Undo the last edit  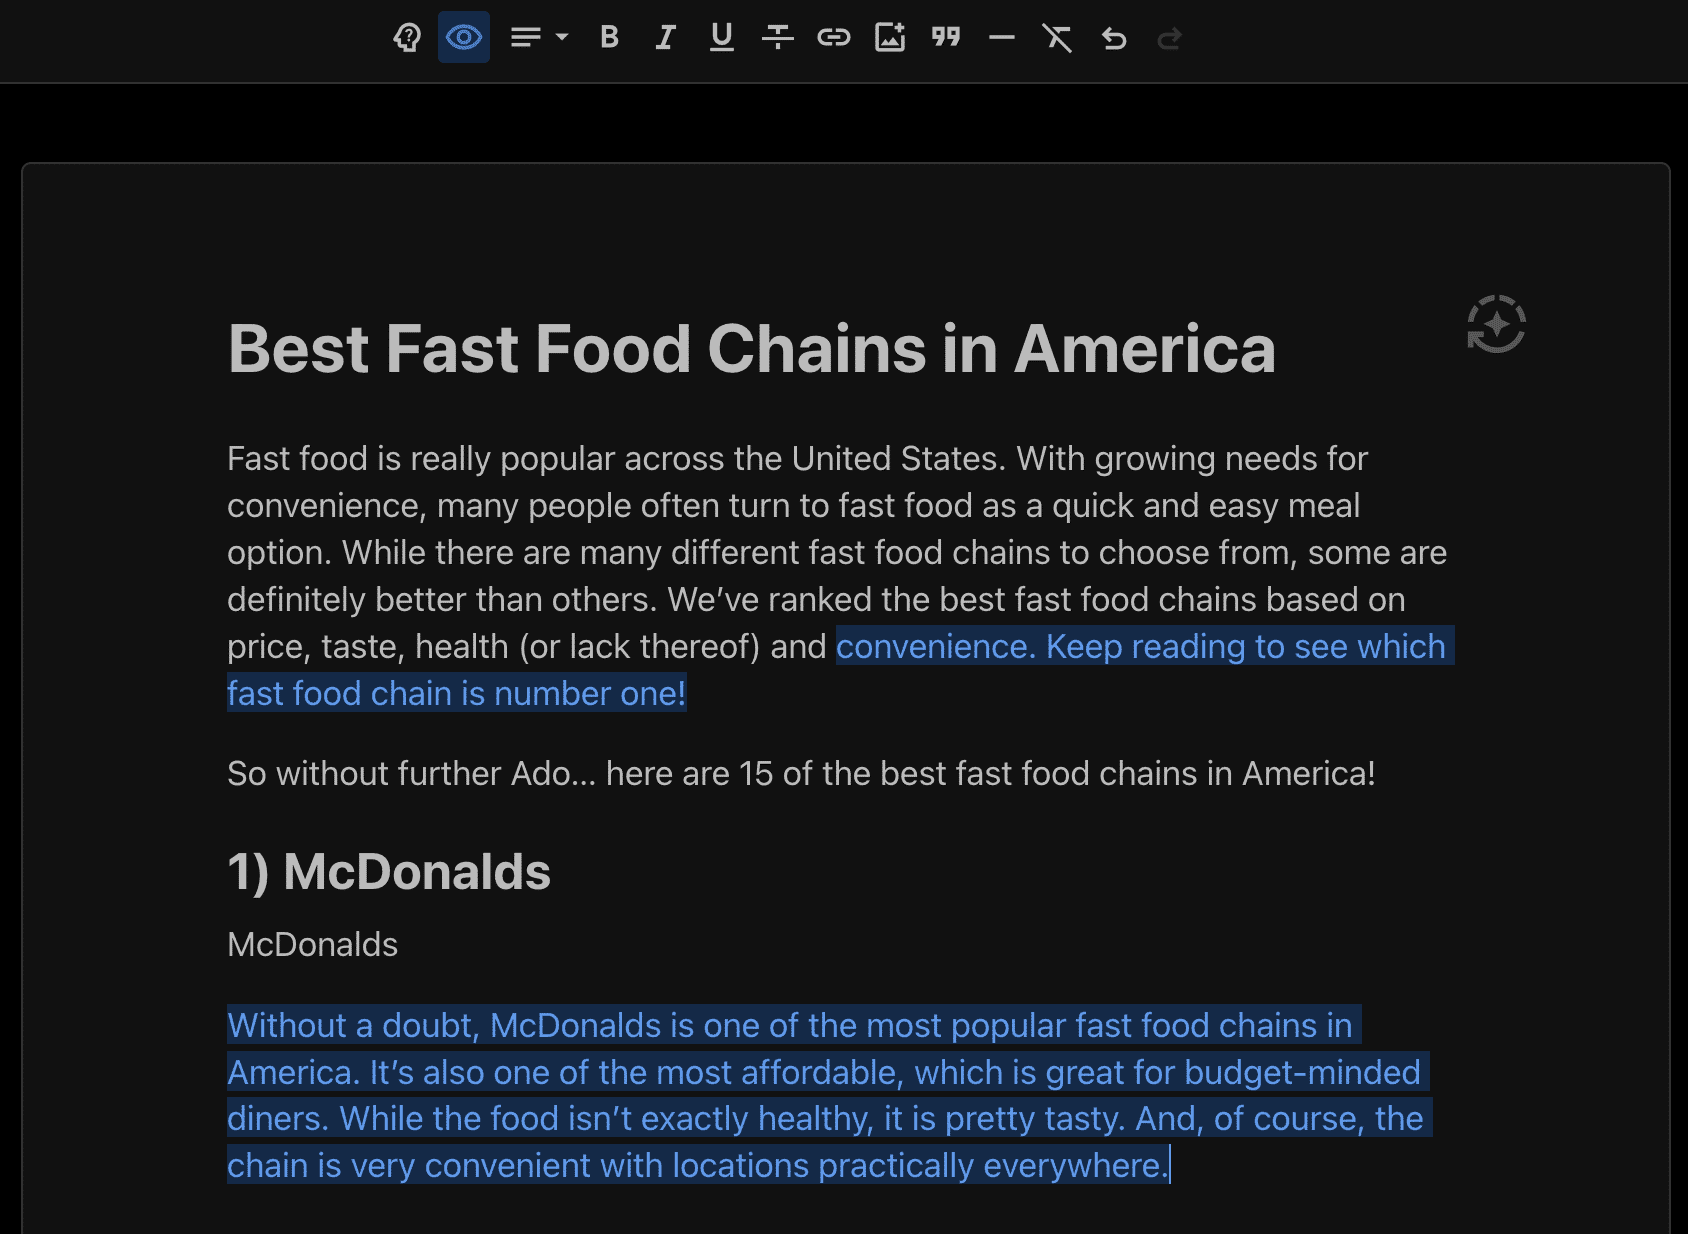pos(1113,38)
